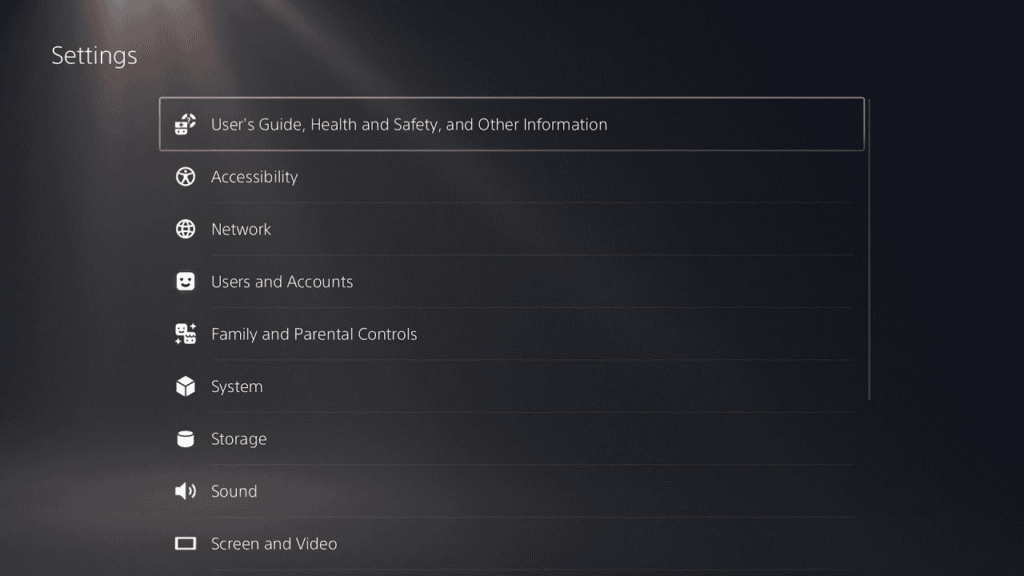The height and width of the screenshot is (576, 1024).
Task: Open Screen and Video settings
Action: pyautogui.click(x=274, y=544)
